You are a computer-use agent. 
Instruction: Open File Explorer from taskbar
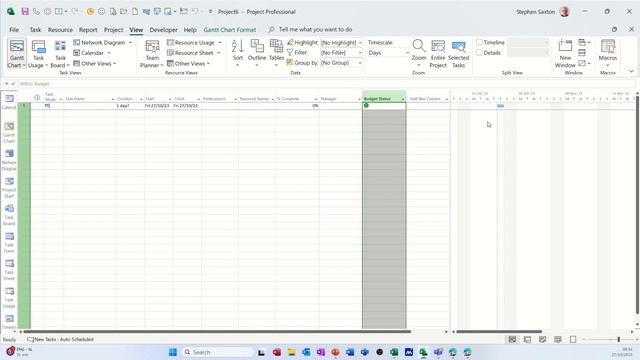pos(291,352)
